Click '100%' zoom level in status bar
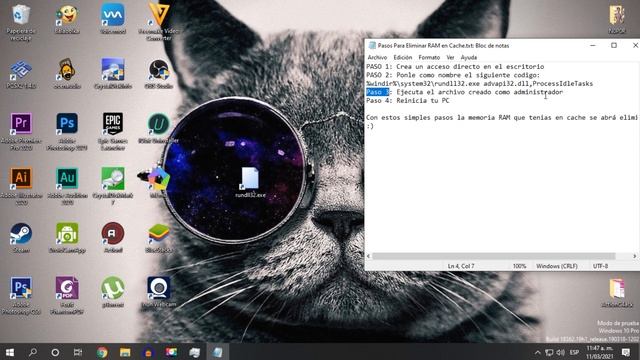640x360 pixels. coord(519,266)
